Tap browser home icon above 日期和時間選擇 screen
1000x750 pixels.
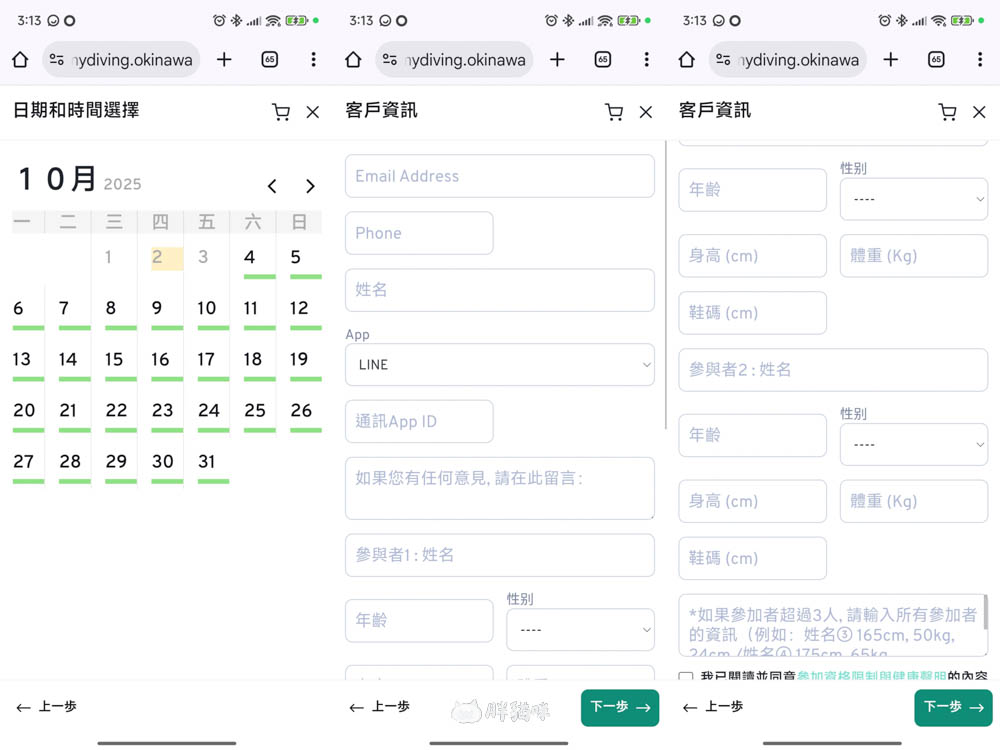20,60
